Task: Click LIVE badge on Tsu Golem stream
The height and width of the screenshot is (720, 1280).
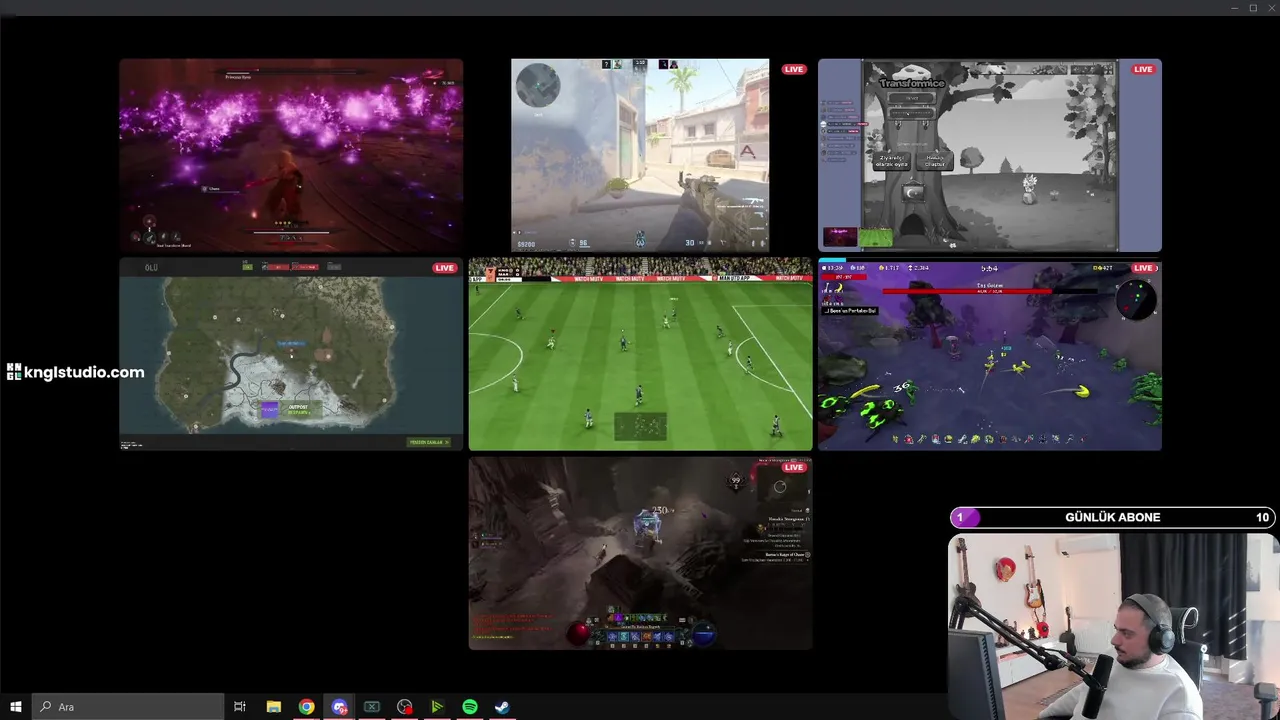Action: [x=1144, y=268]
